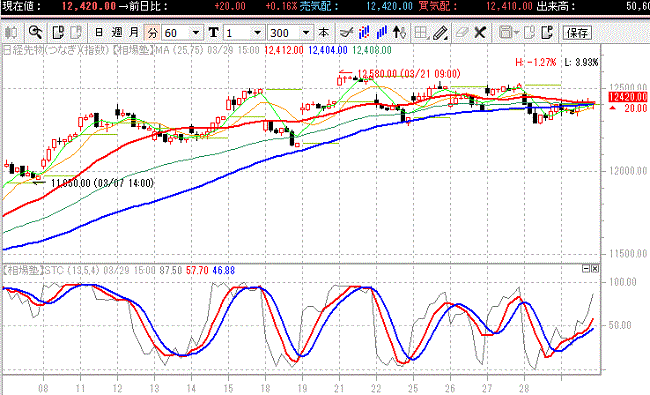Close the STC indicator panel
The height and width of the screenshot is (395, 650).
[595, 269]
